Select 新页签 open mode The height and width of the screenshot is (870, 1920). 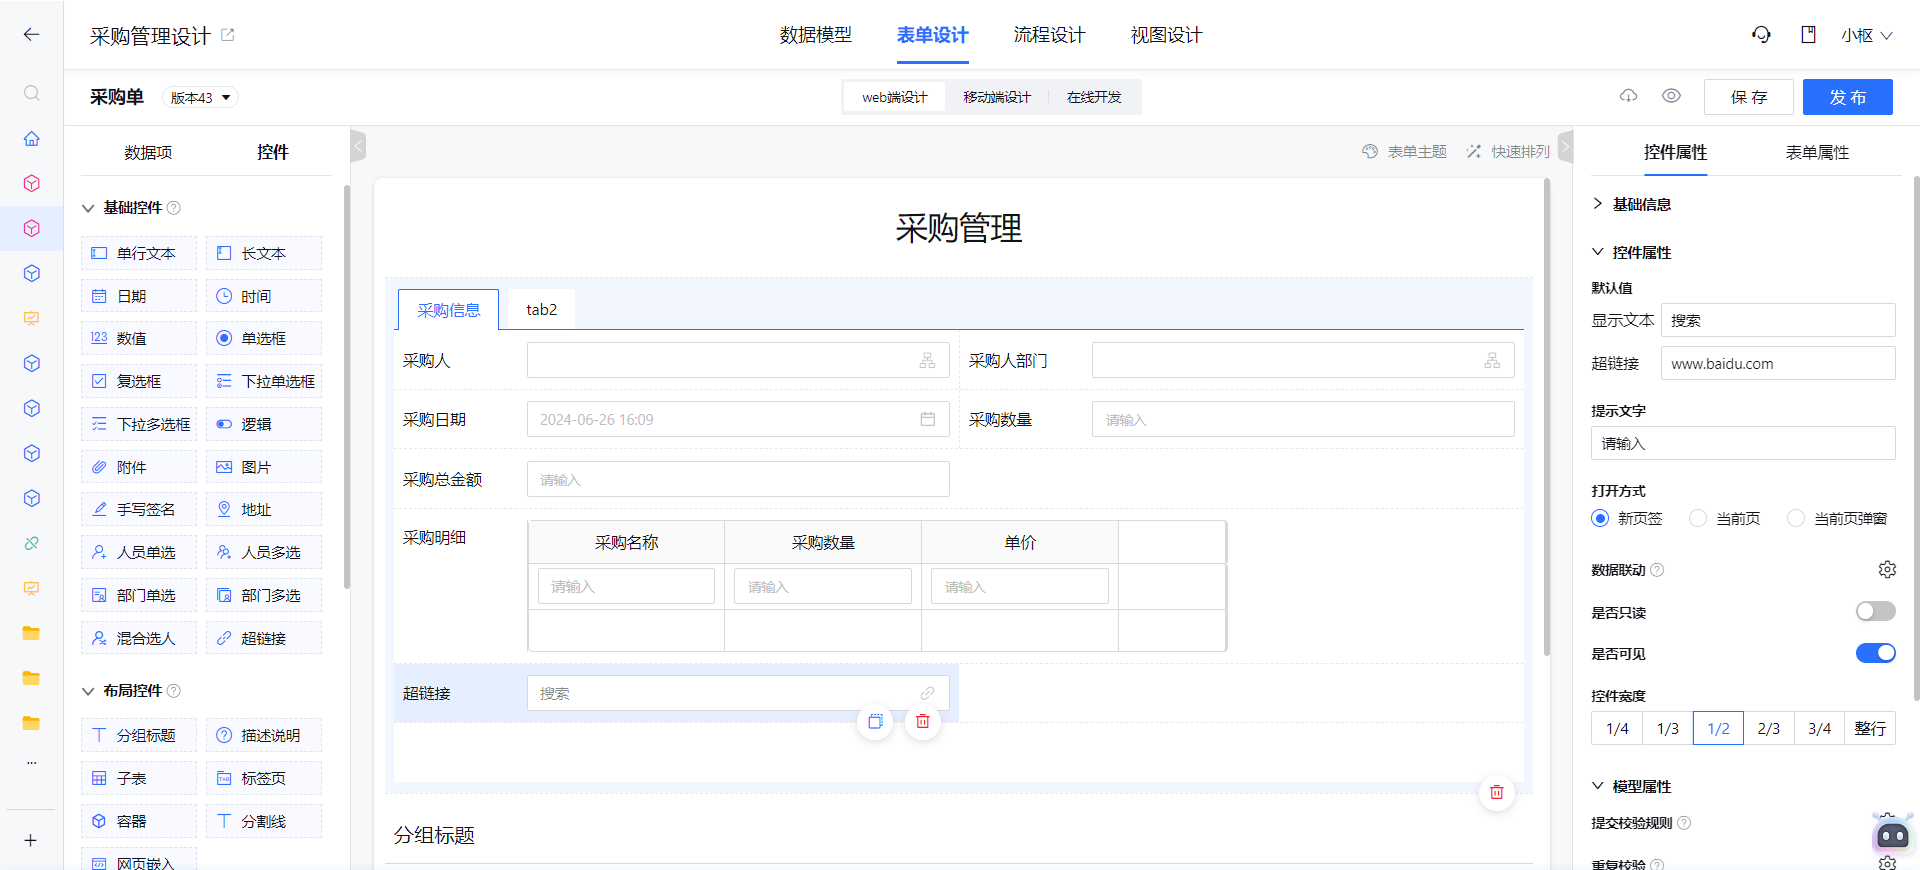click(x=1600, y=518)
